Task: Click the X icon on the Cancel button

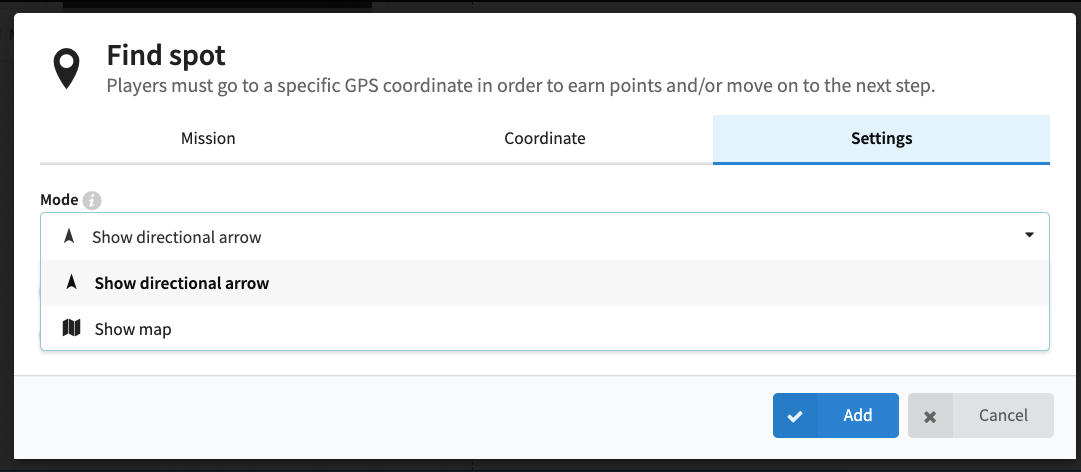Action: 930,416
